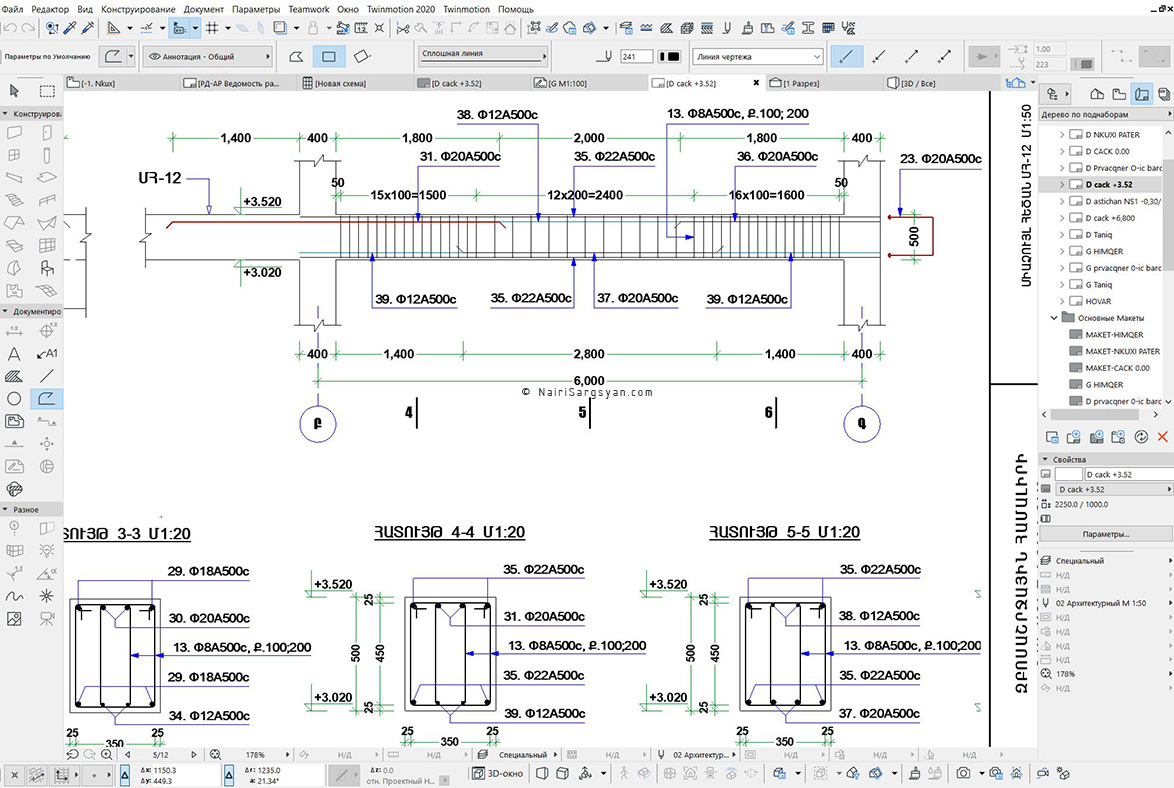Screen dimensions: 1174x788
Task: Click the D cack +3.52 name field in Свойства
Action: (x=1128, y=474)
